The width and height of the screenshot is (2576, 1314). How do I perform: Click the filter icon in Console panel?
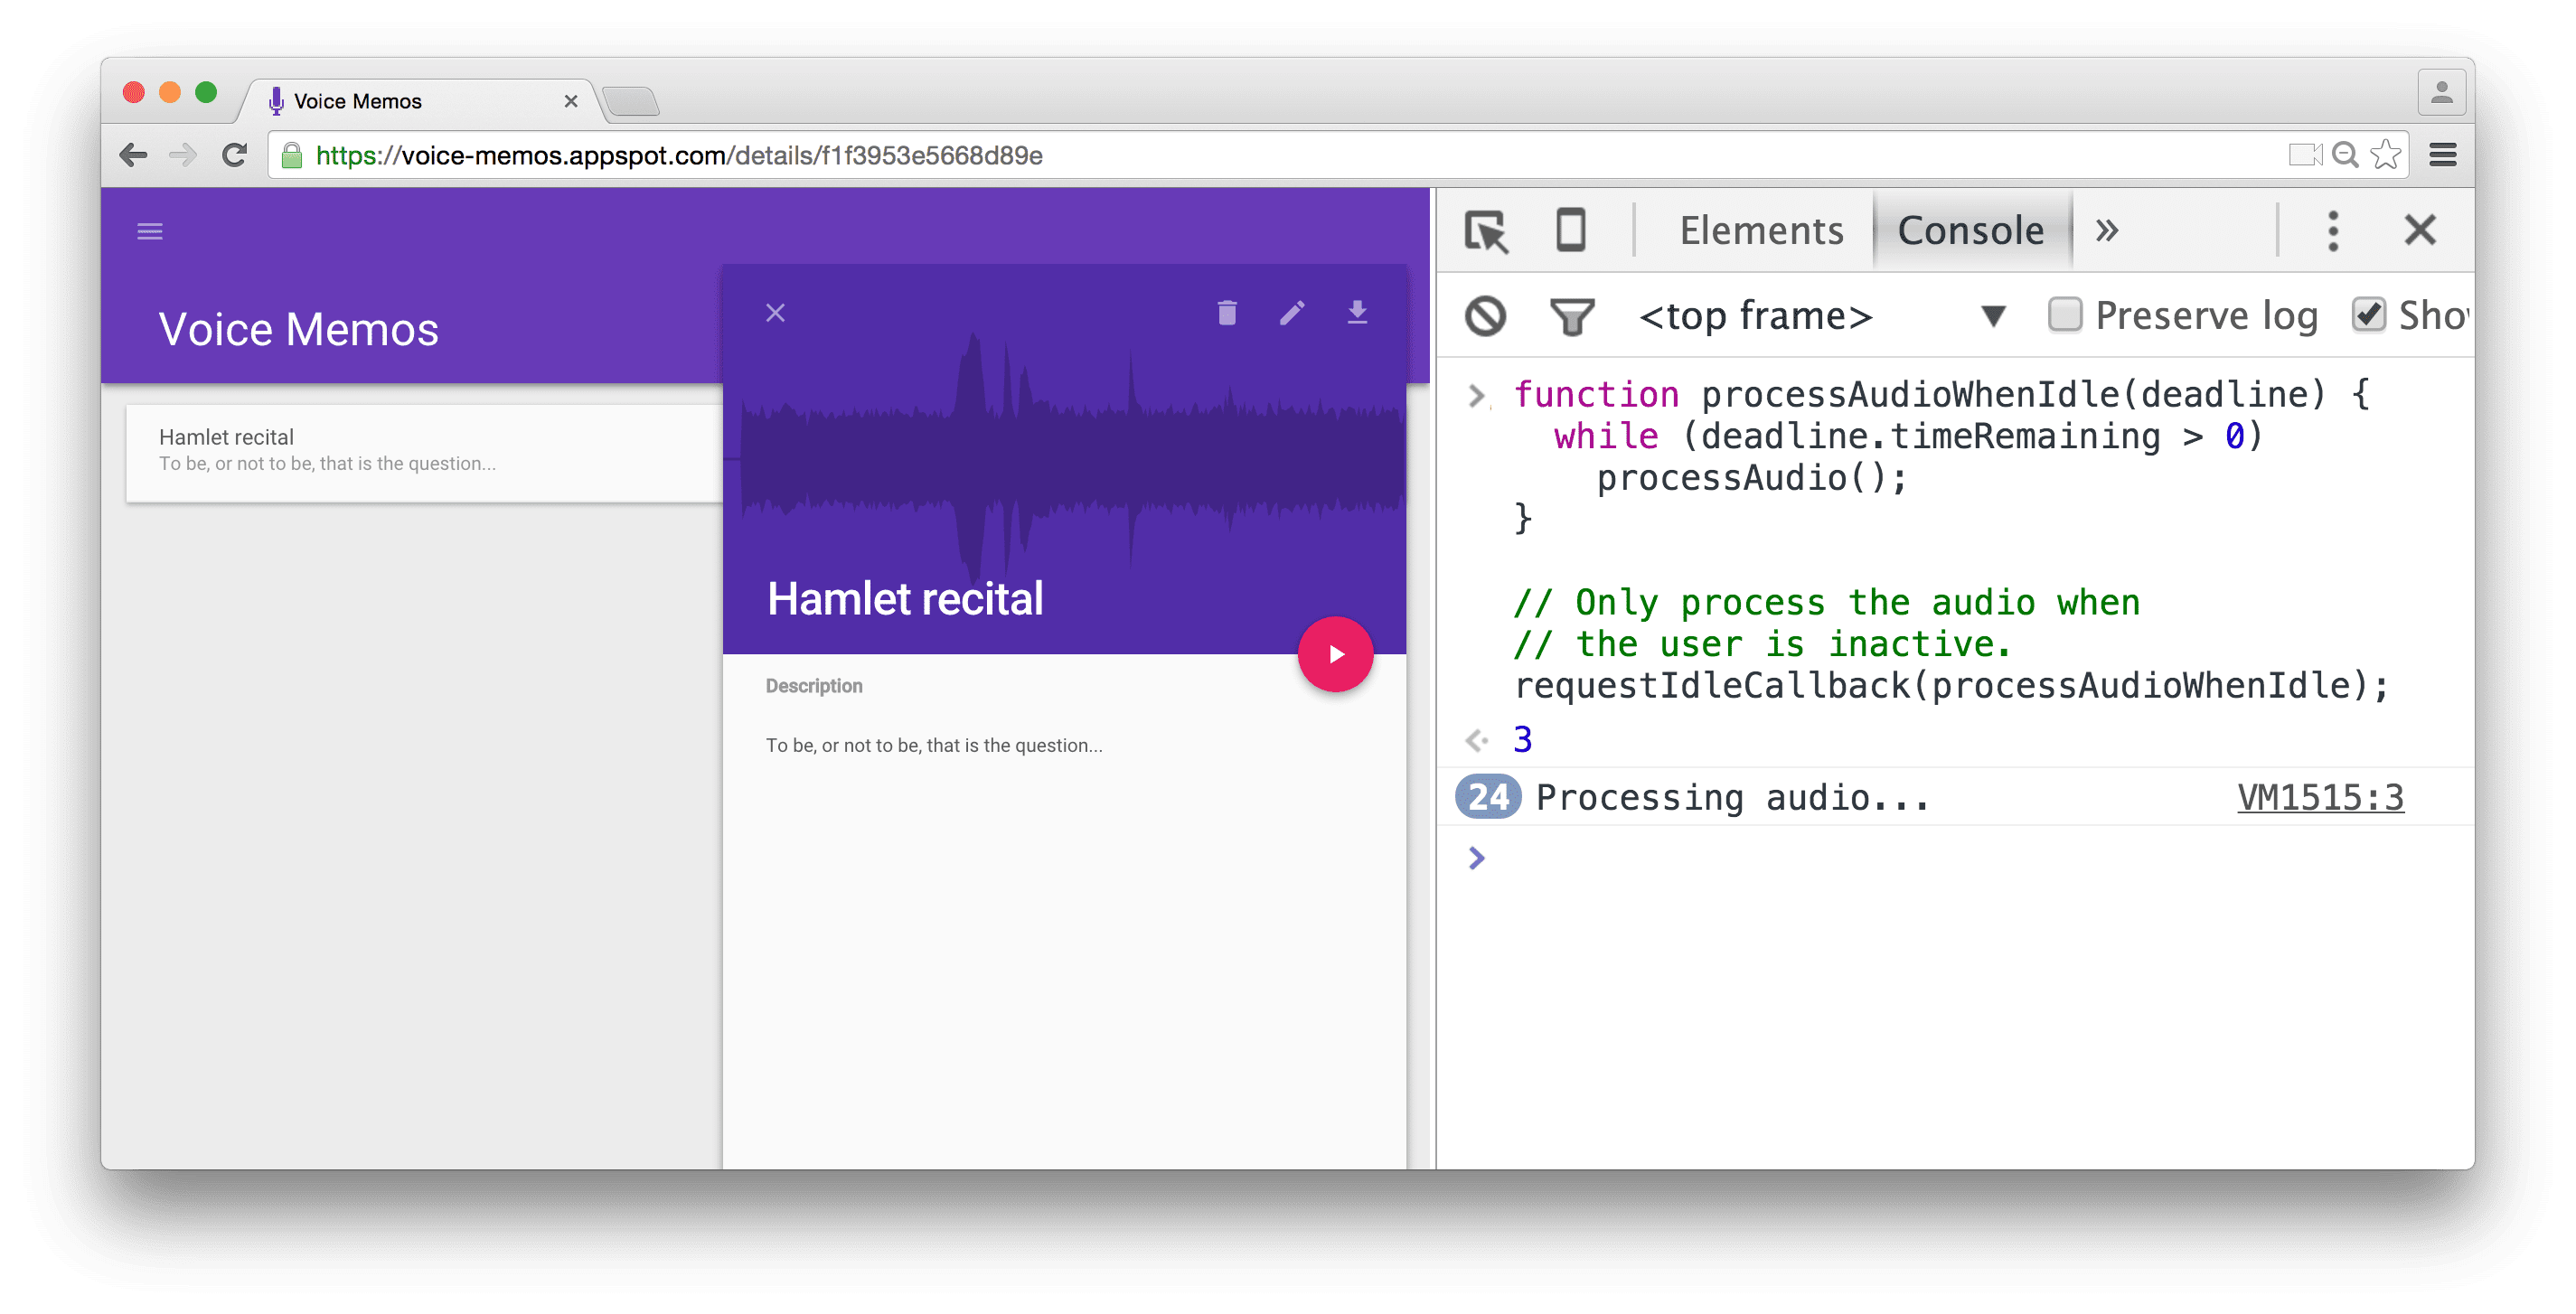pos(1570,317)
